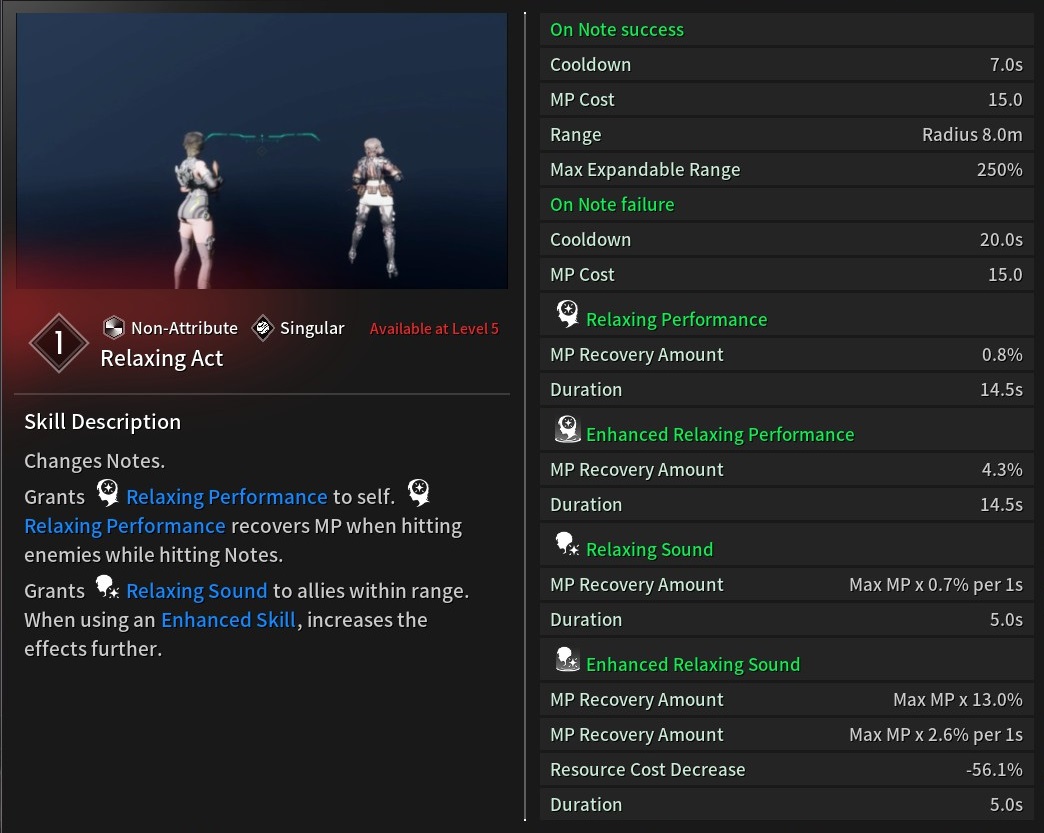Click the Resource Cost Decrease -56.1% row
1044x833 pixels.
786,770
